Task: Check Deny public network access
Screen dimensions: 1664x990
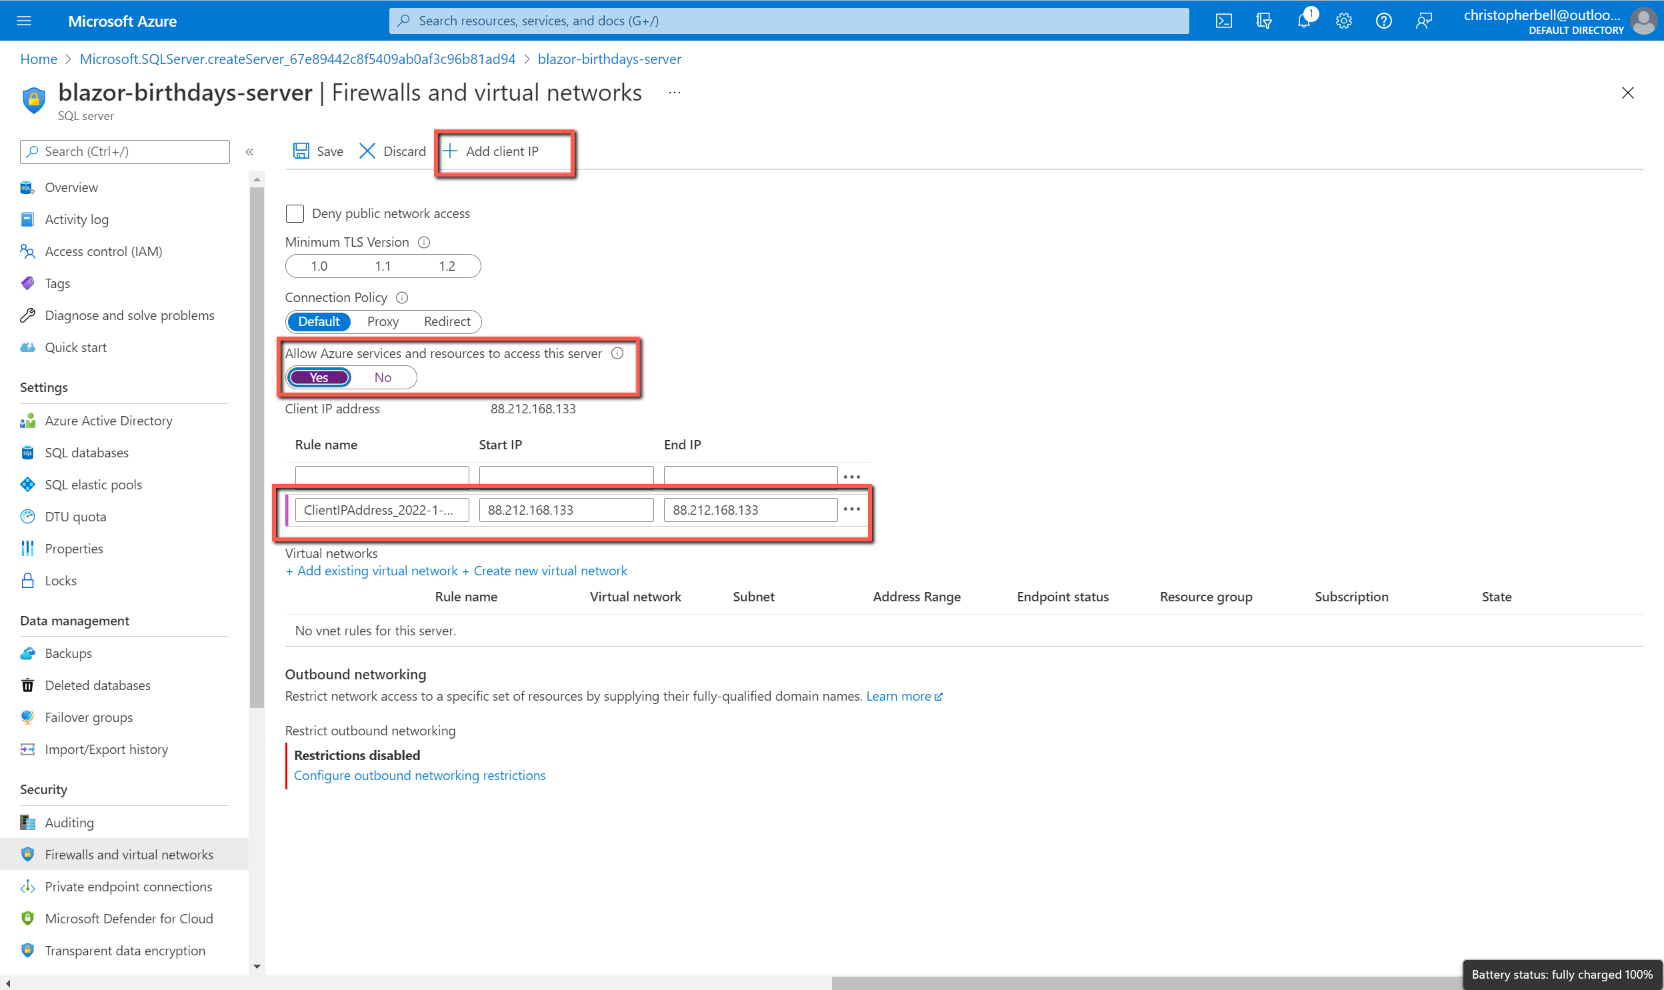Action: pyautogui.click(x=294, y=213)
